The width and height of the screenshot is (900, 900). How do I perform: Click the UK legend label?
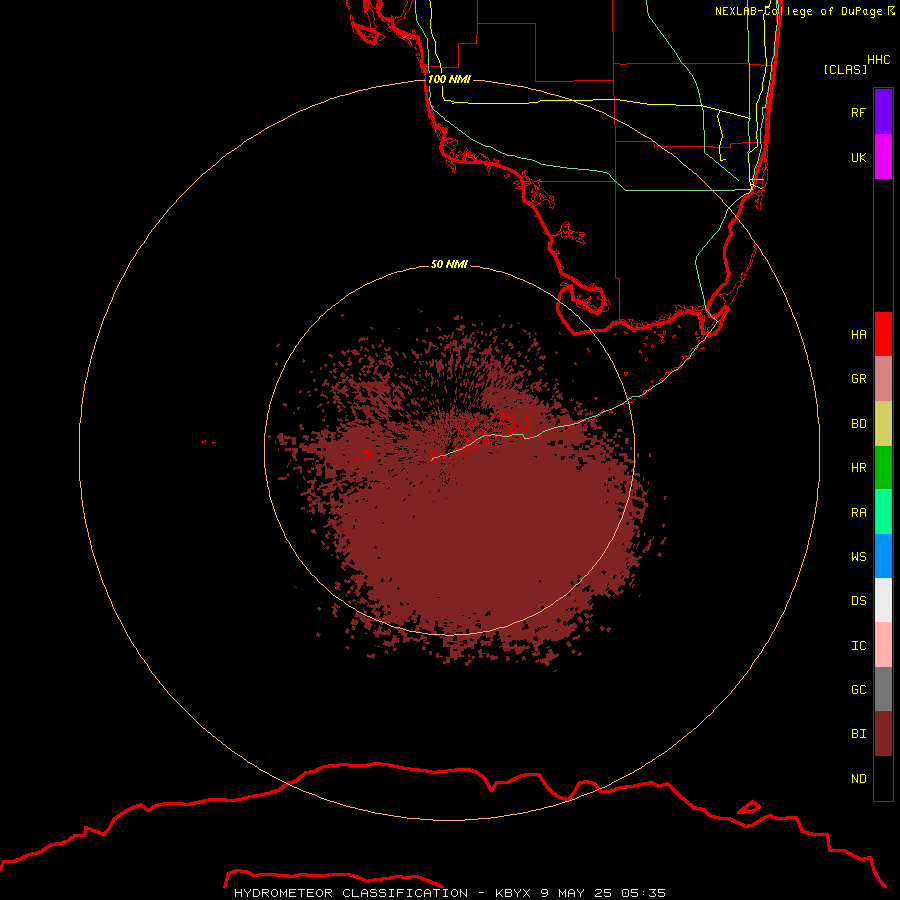[858, 157]
